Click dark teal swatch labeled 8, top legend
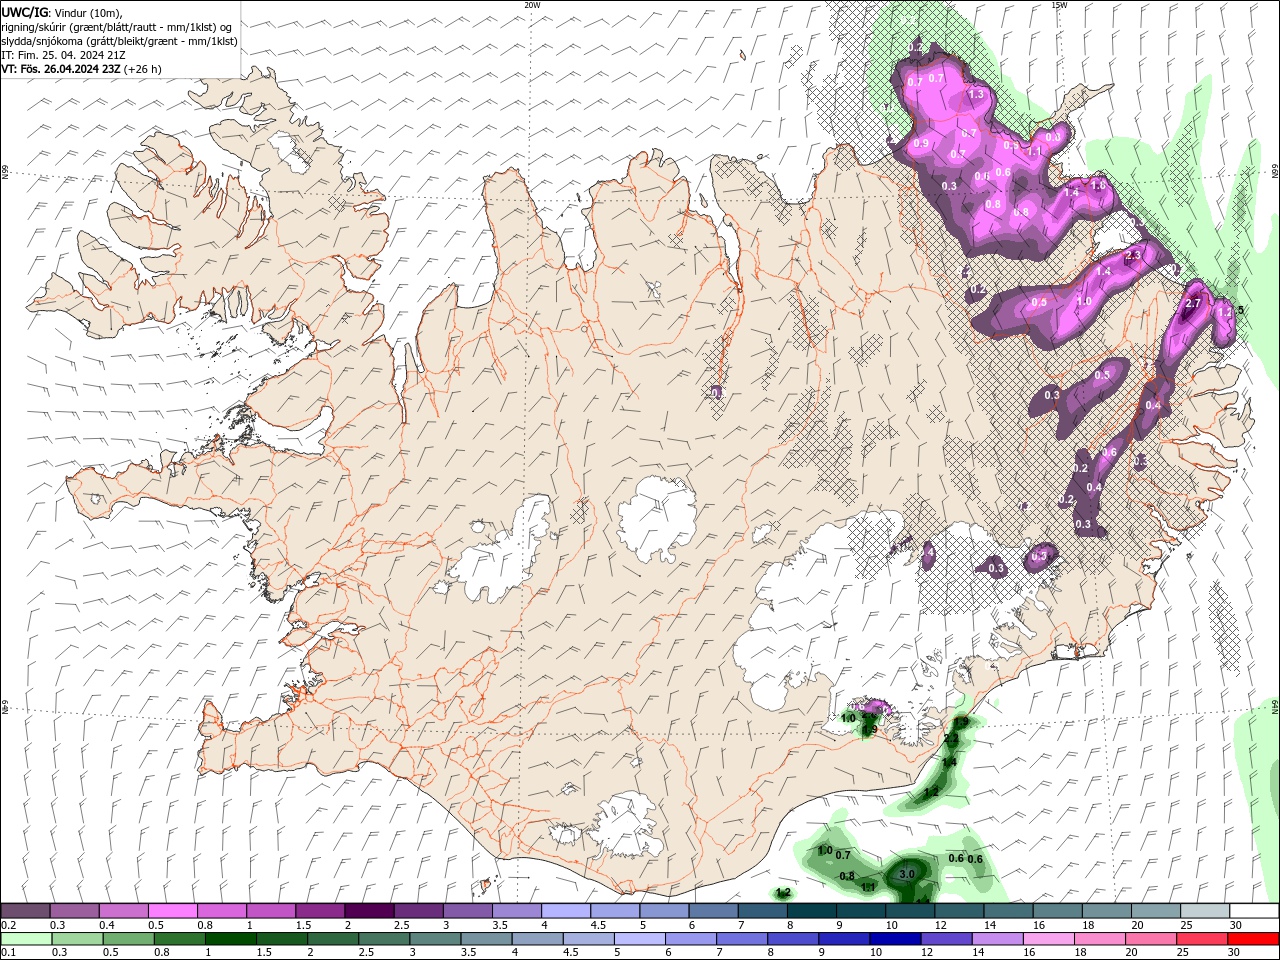 811,911
